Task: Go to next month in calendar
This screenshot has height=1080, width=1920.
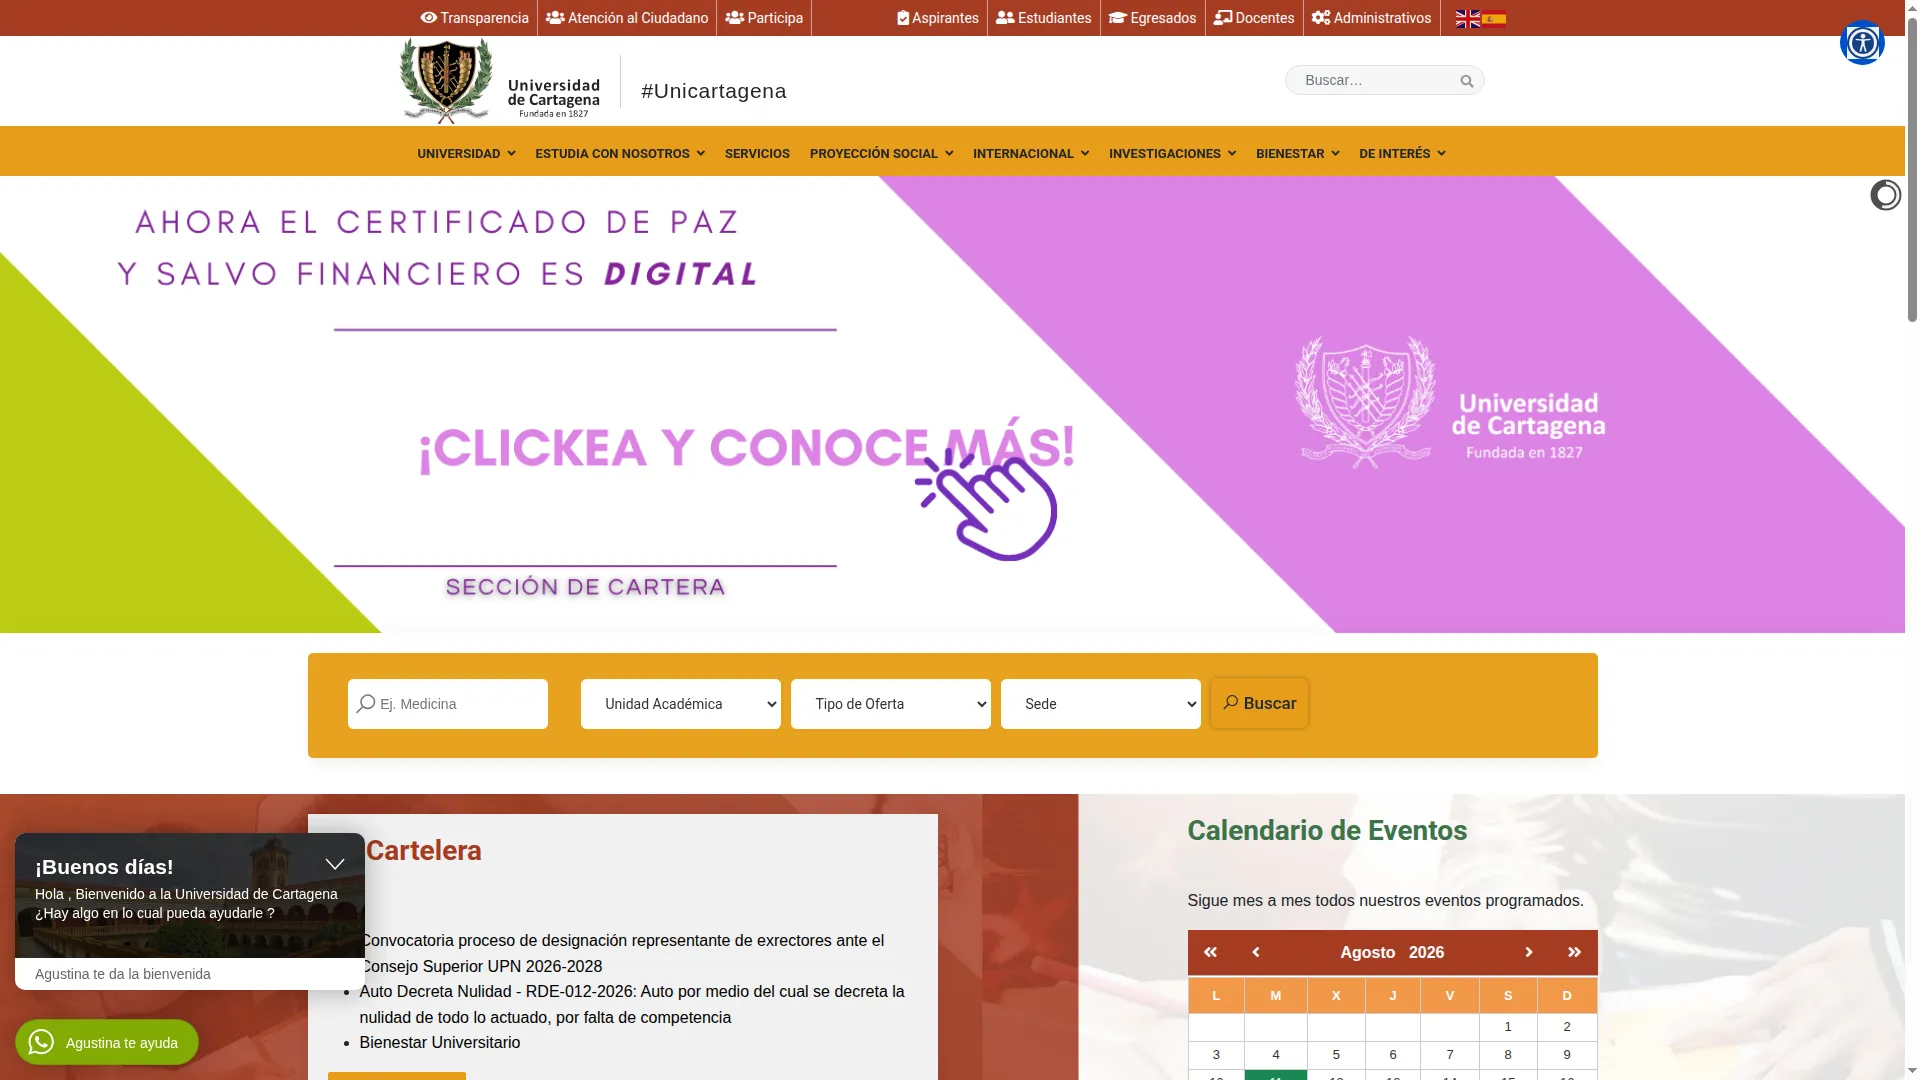Action: (x=1528, y=952)
